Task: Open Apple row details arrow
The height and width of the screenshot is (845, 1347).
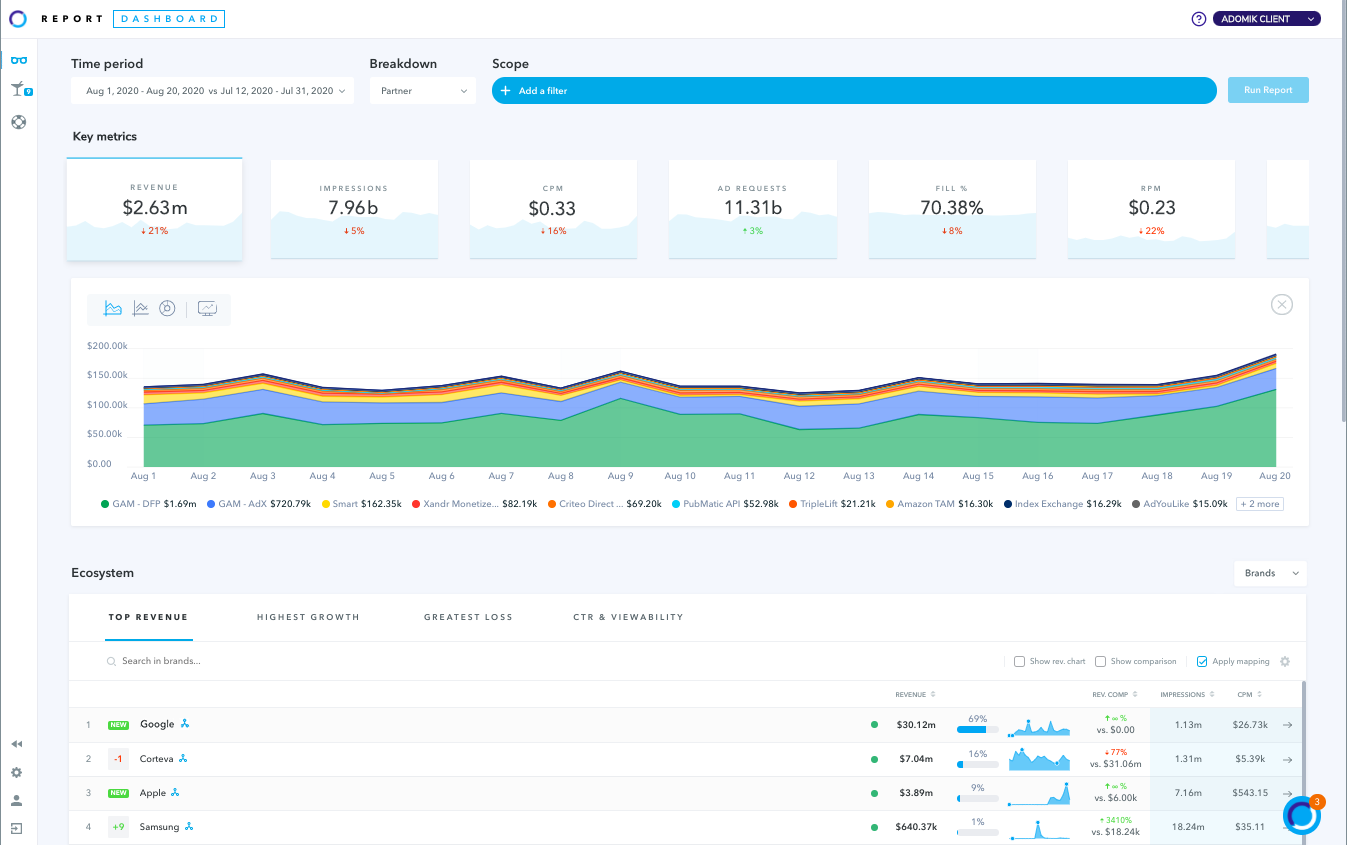Action: [x=1288, y=793]
